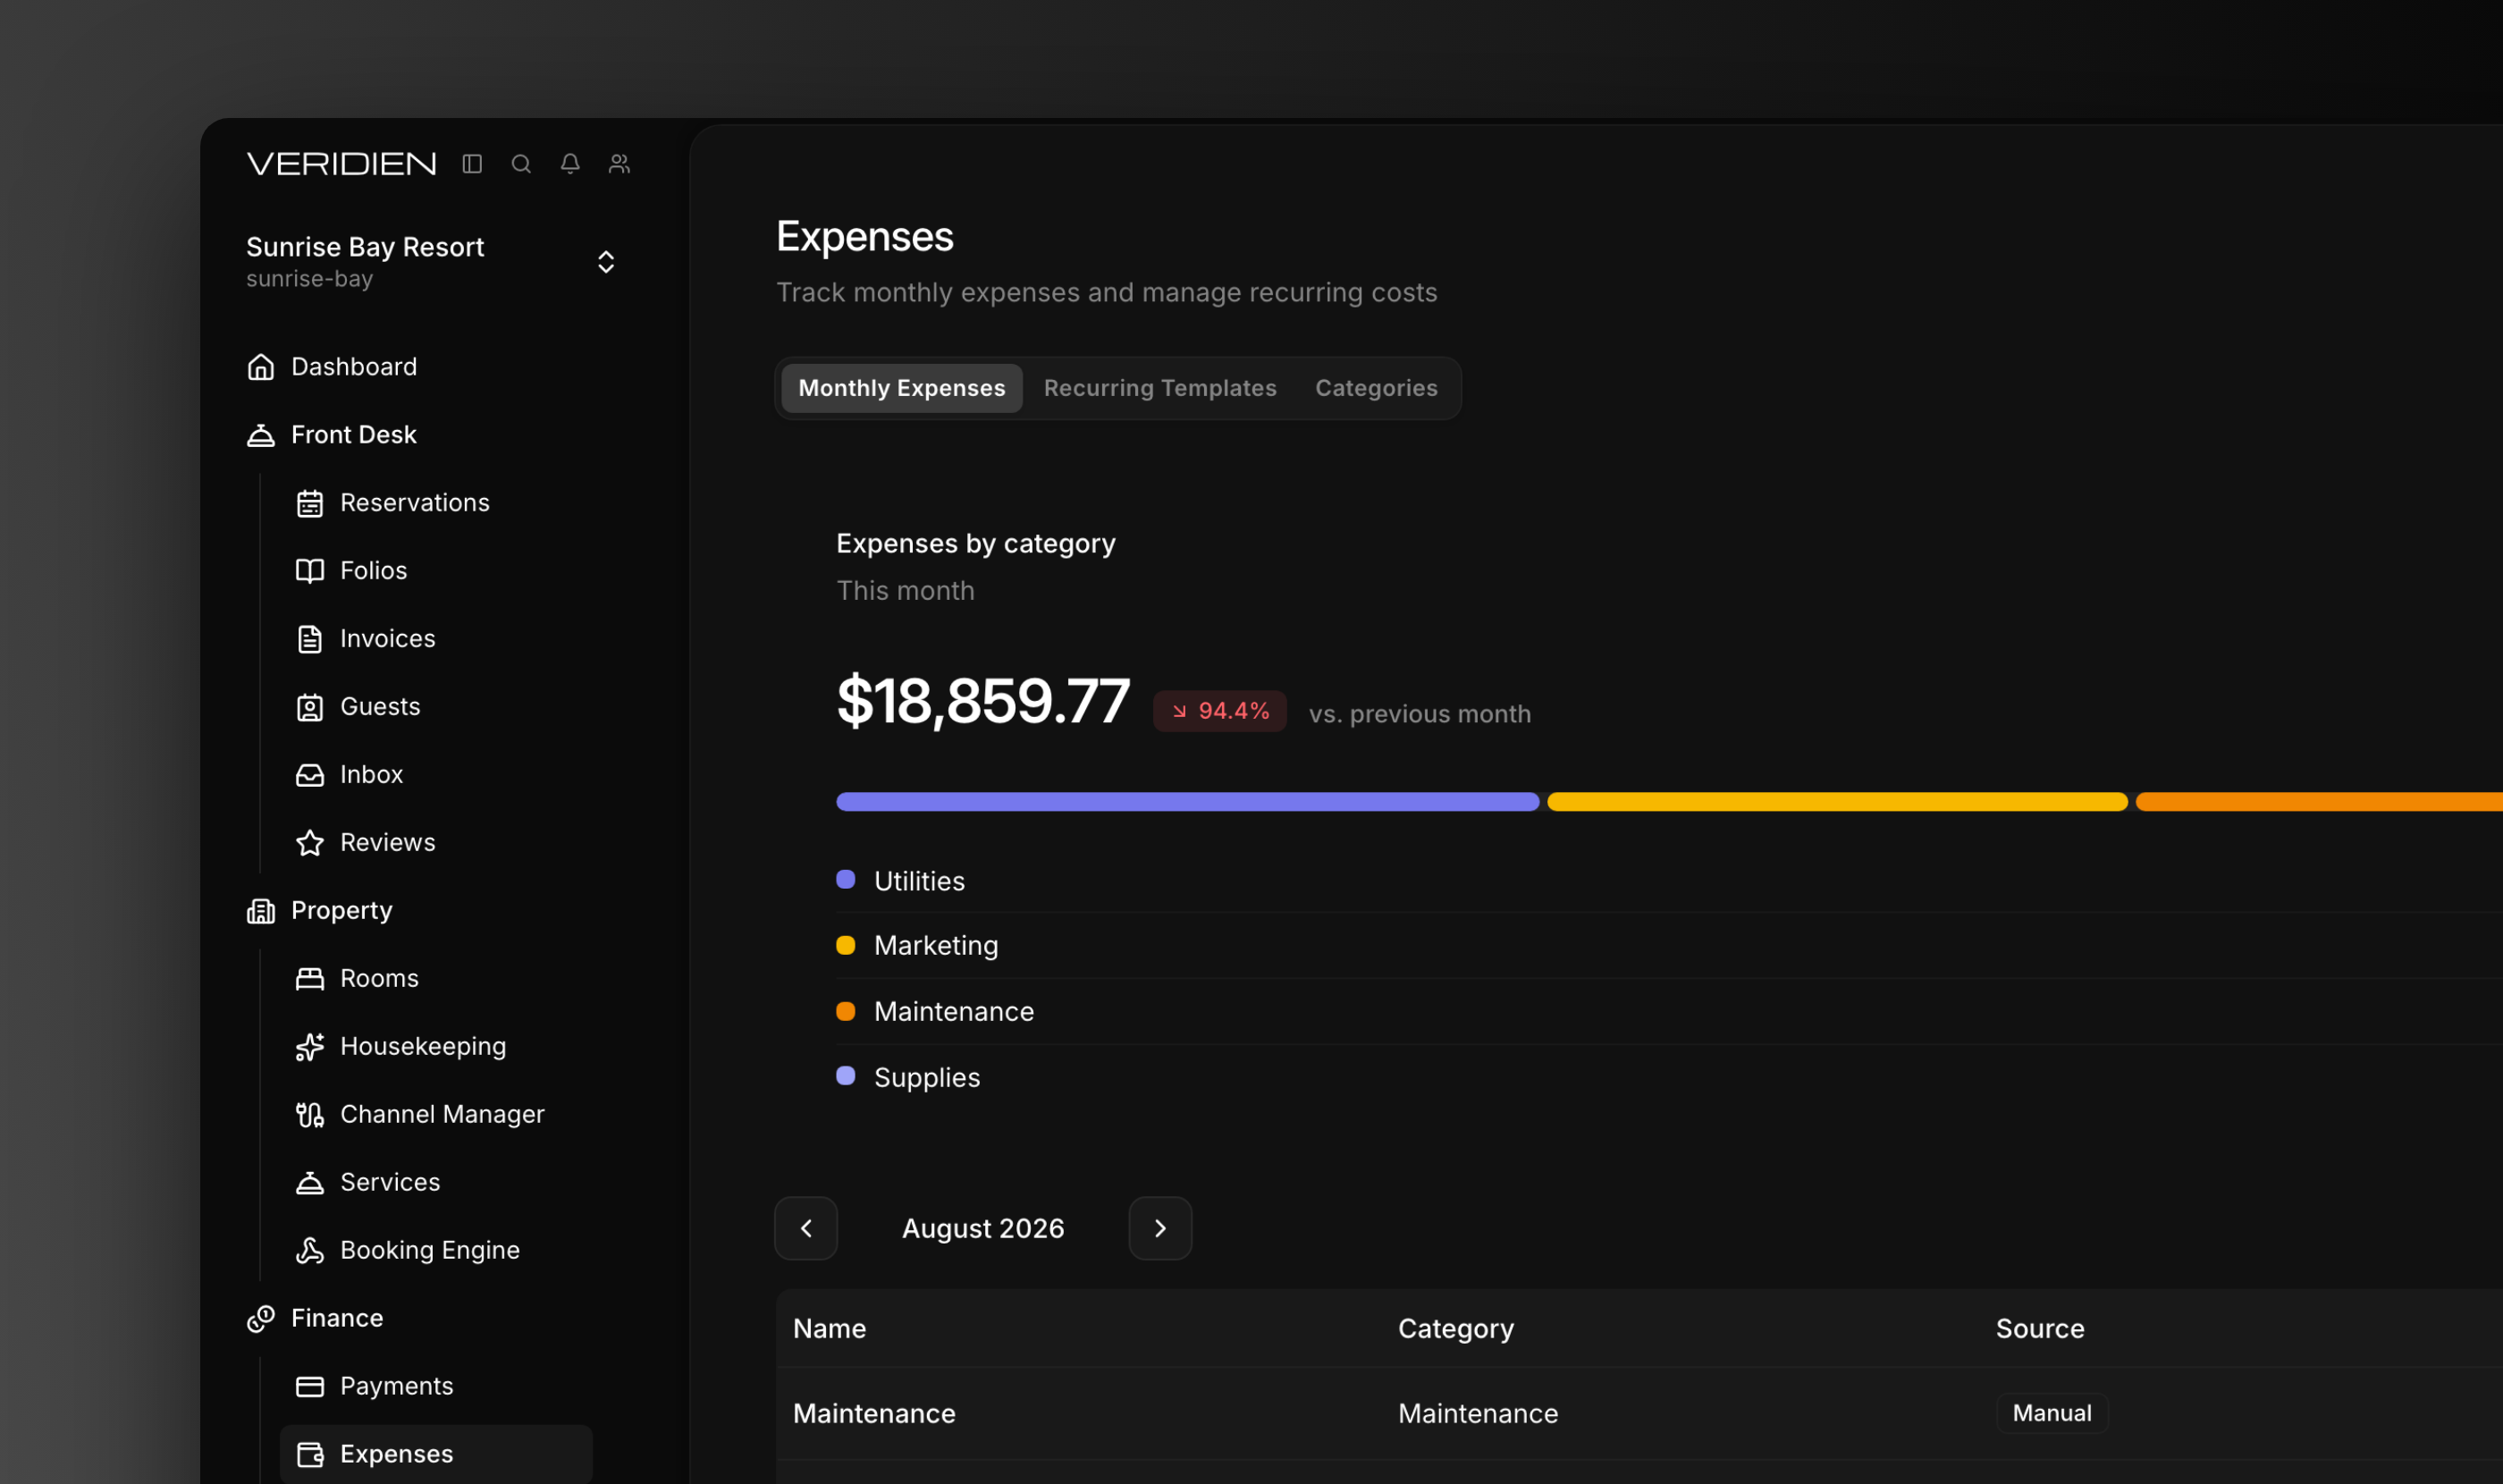The width and height of the screenshot is (2503, 1484).
Task: Click the Rooms bed icon
Action: (309, 979)
